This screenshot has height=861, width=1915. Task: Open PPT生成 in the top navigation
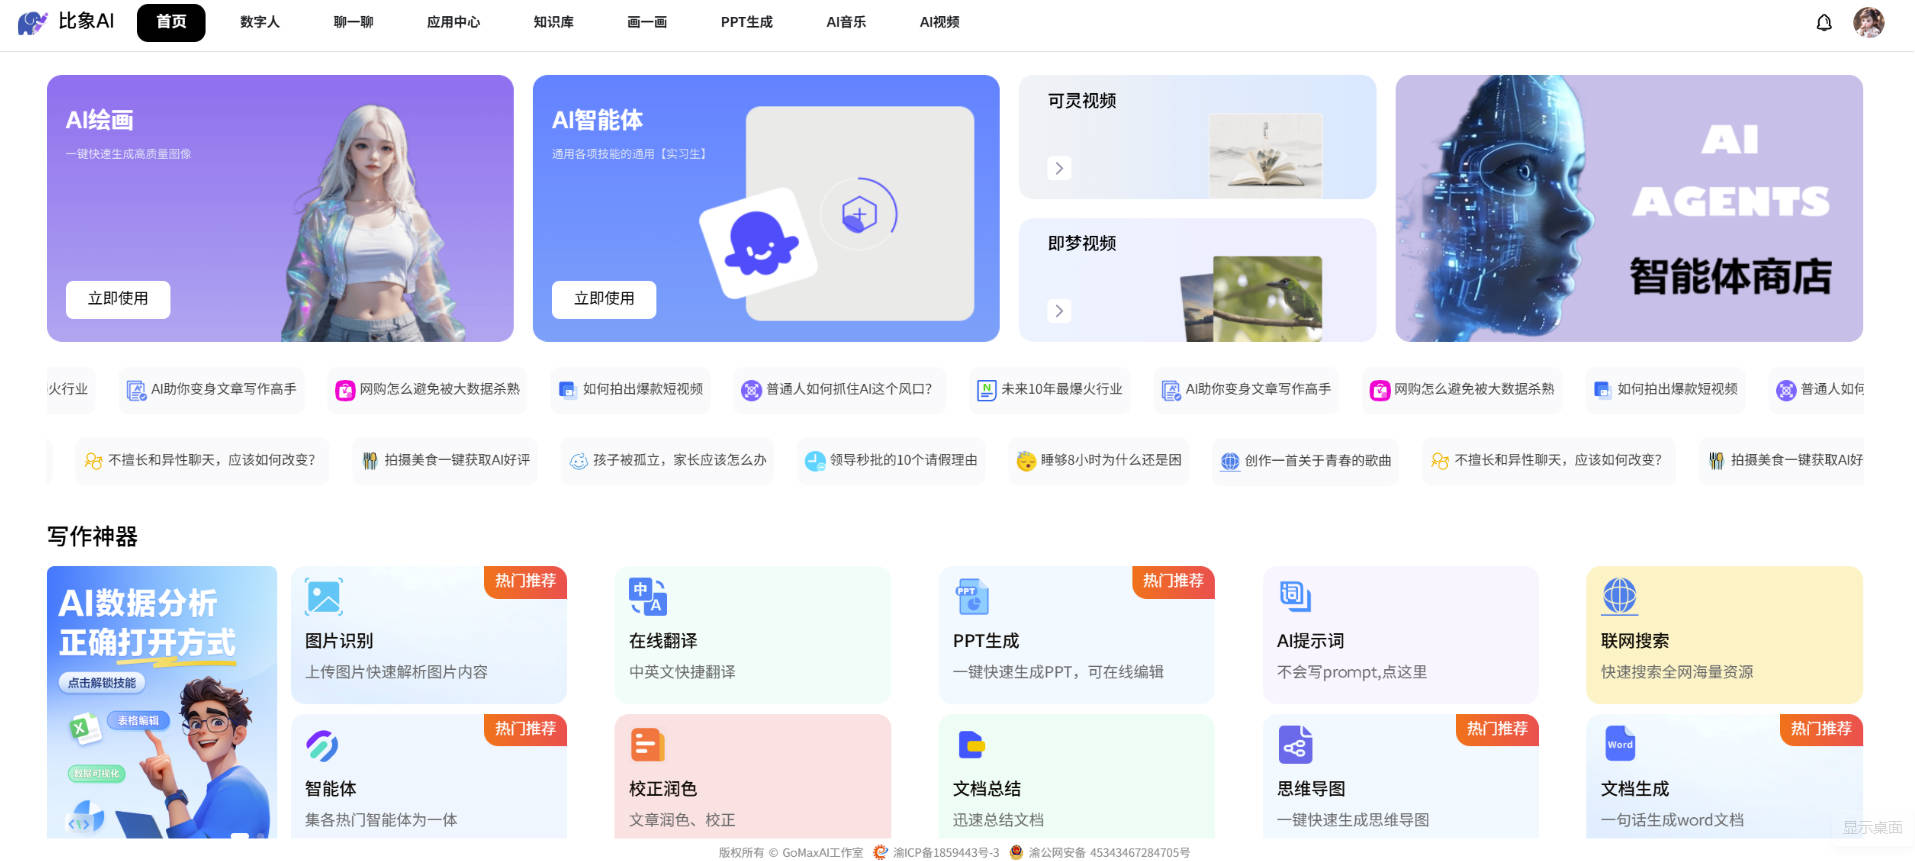(x=747, y=22)
